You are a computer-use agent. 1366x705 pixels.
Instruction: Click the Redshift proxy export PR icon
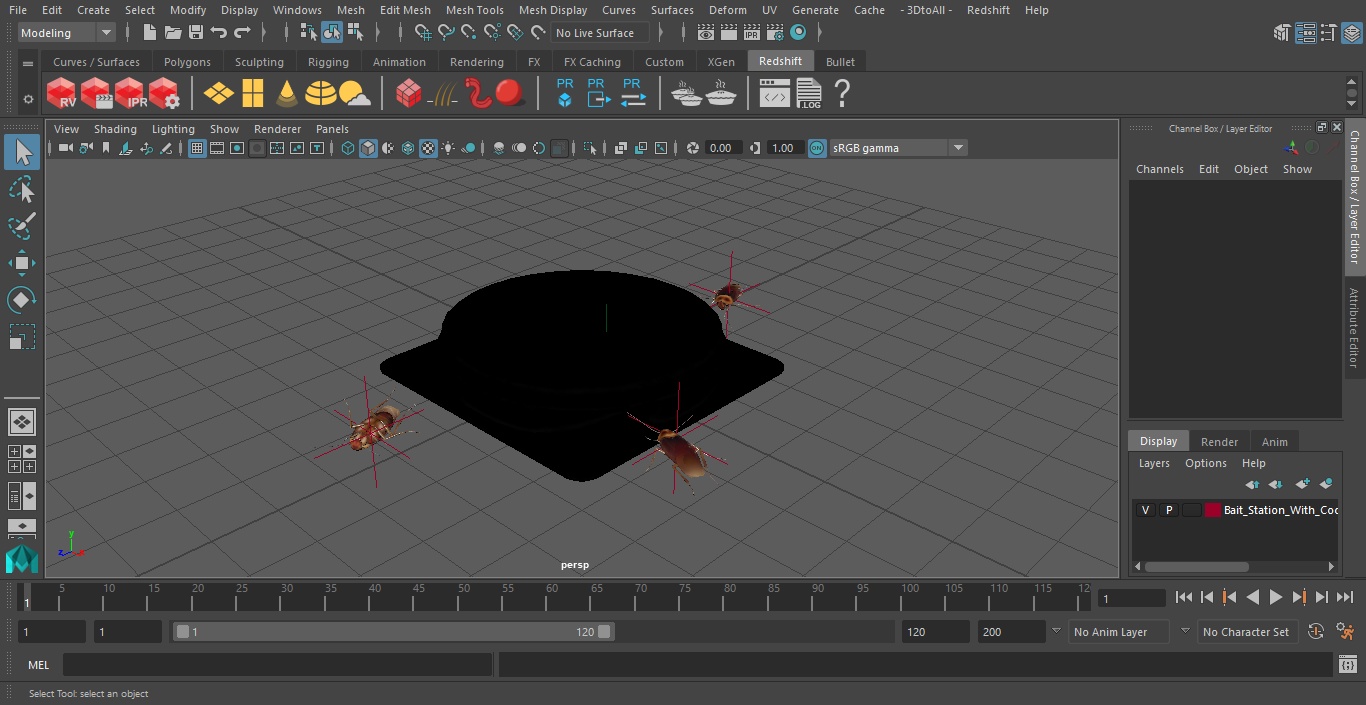(x=598, y=93)
